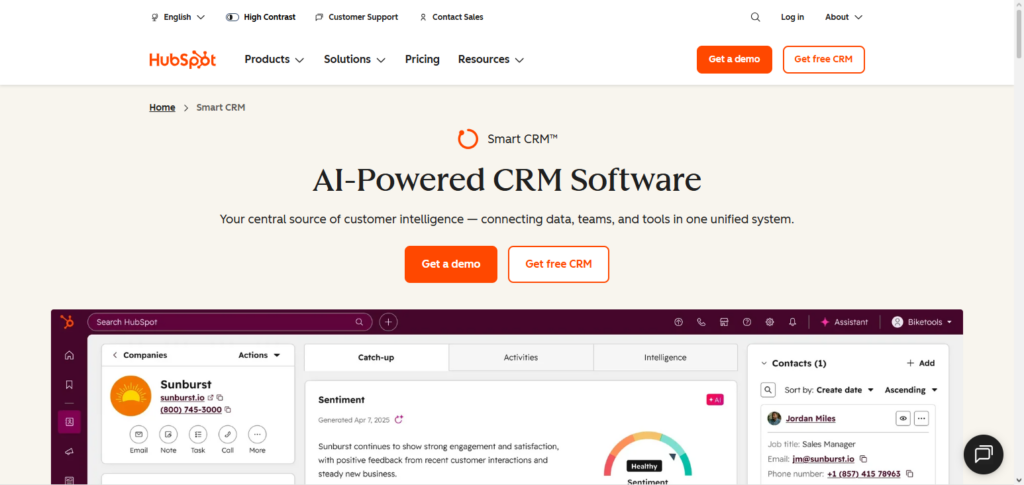Click the megaphone marketing icon in sidebar
1024x485 pixels.
(x=69, y=451)
